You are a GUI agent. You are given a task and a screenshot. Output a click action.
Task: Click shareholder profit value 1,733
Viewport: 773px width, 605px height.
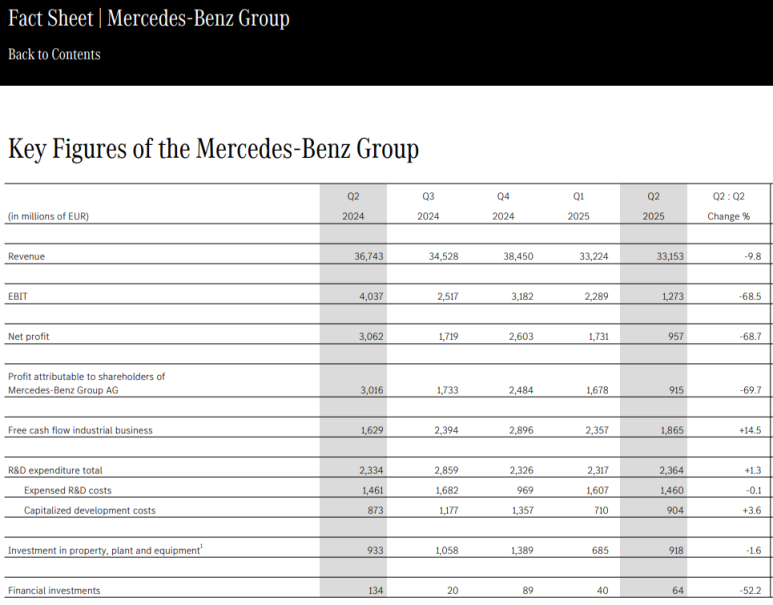pyautogui.click(x=448, y=390)
